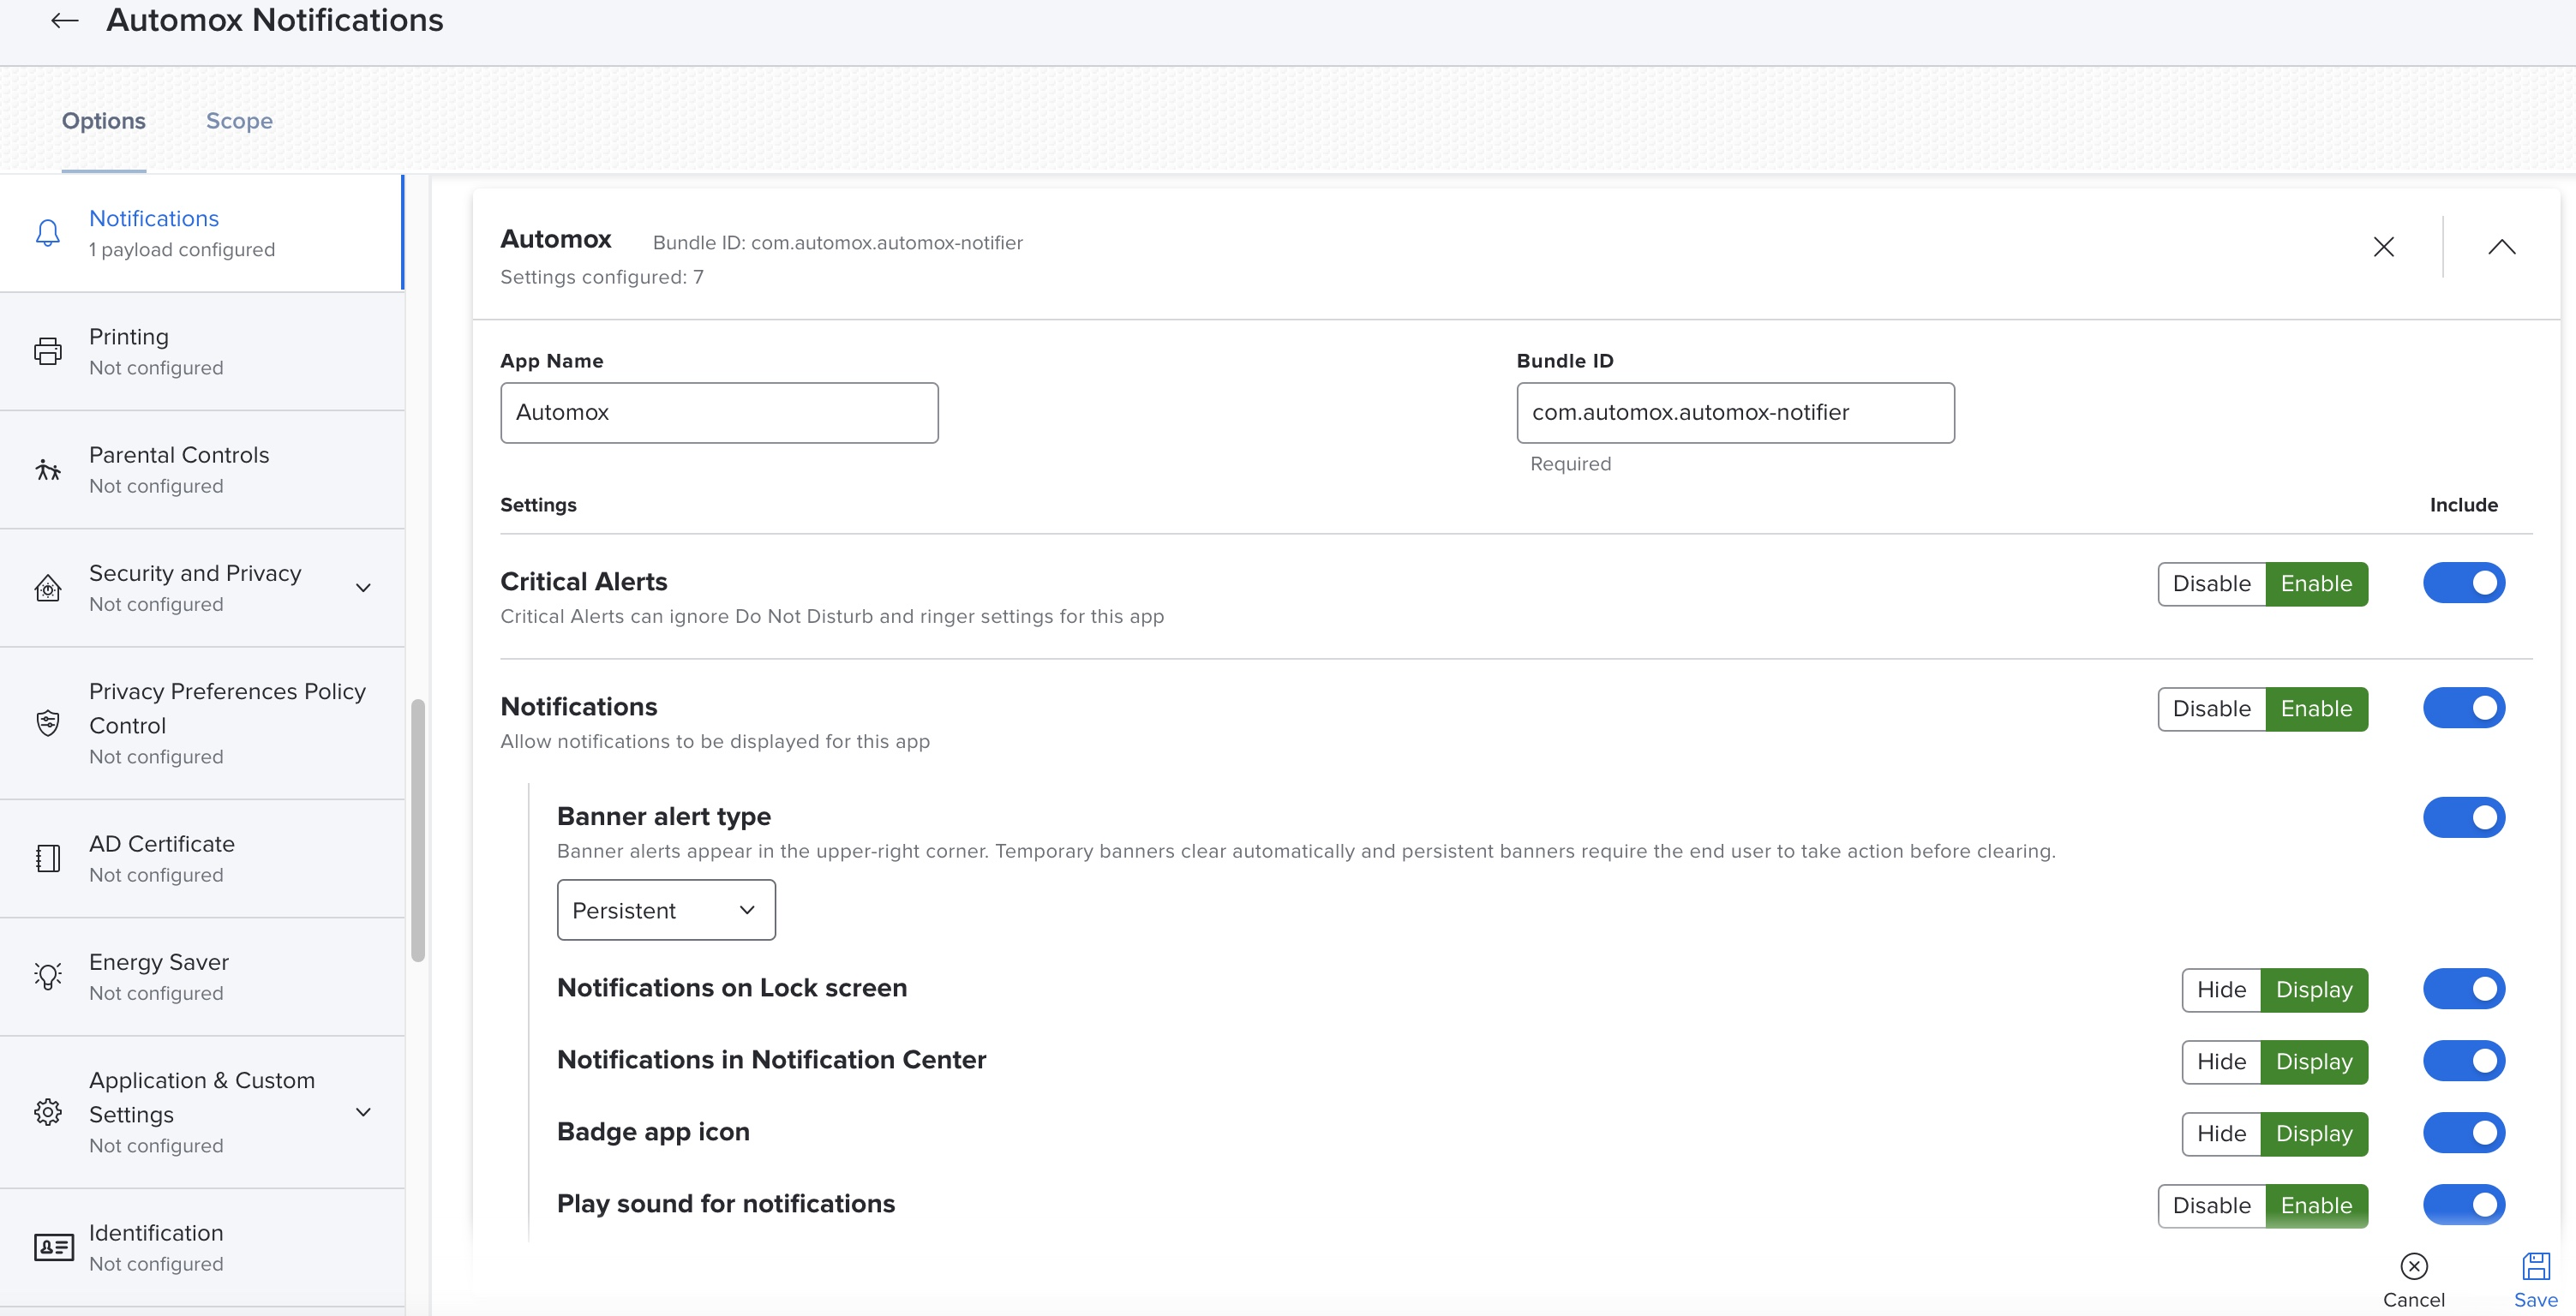Viewport: 2576px width, 1316px height.
Task: Click the Save label text
Action: [2536, 1300]
